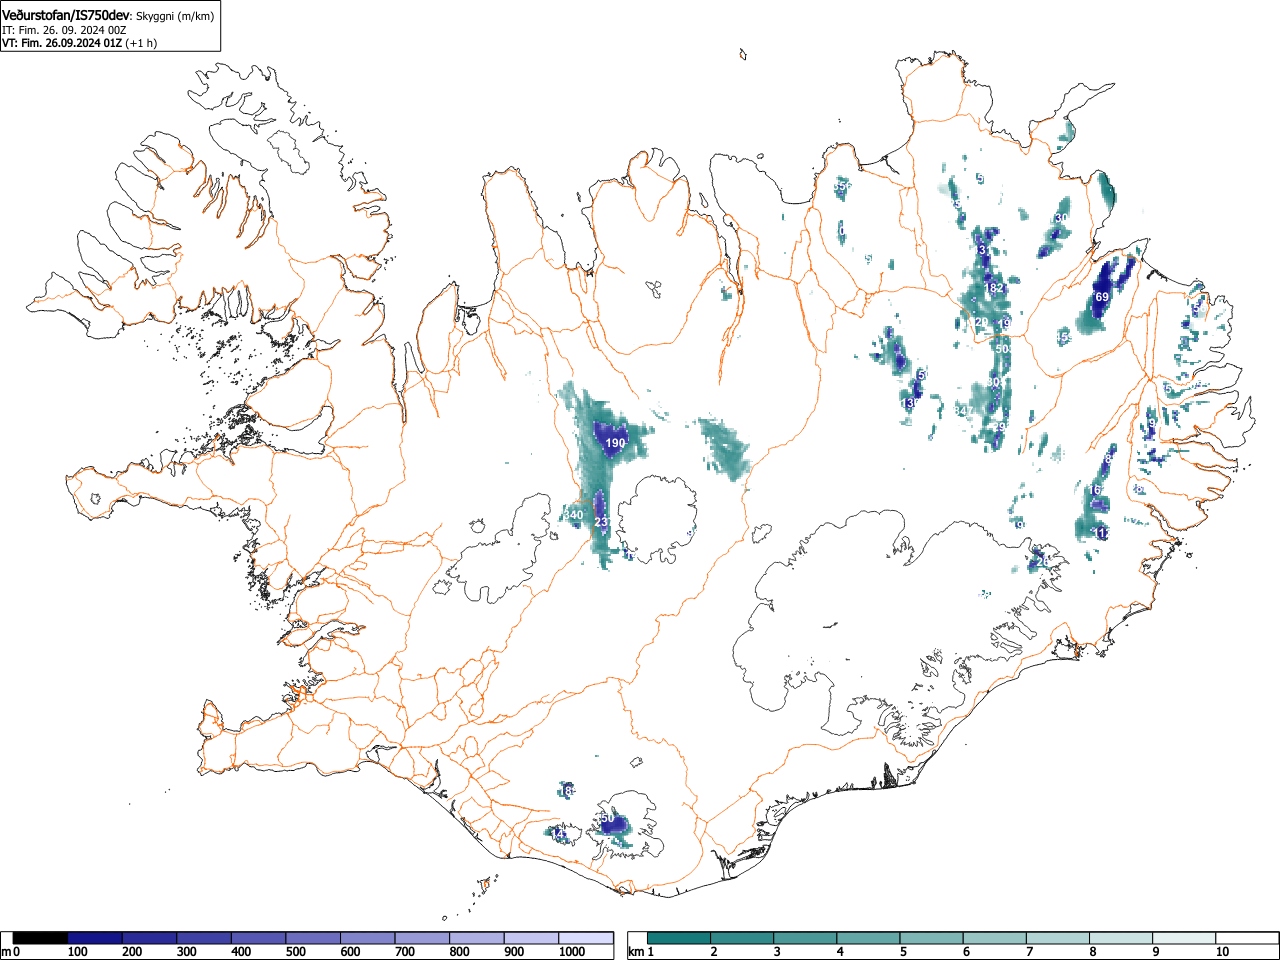This screenshot has height=960, width=1280.
Task: Select the 300–400 m legend color
Action: [204, 938]
